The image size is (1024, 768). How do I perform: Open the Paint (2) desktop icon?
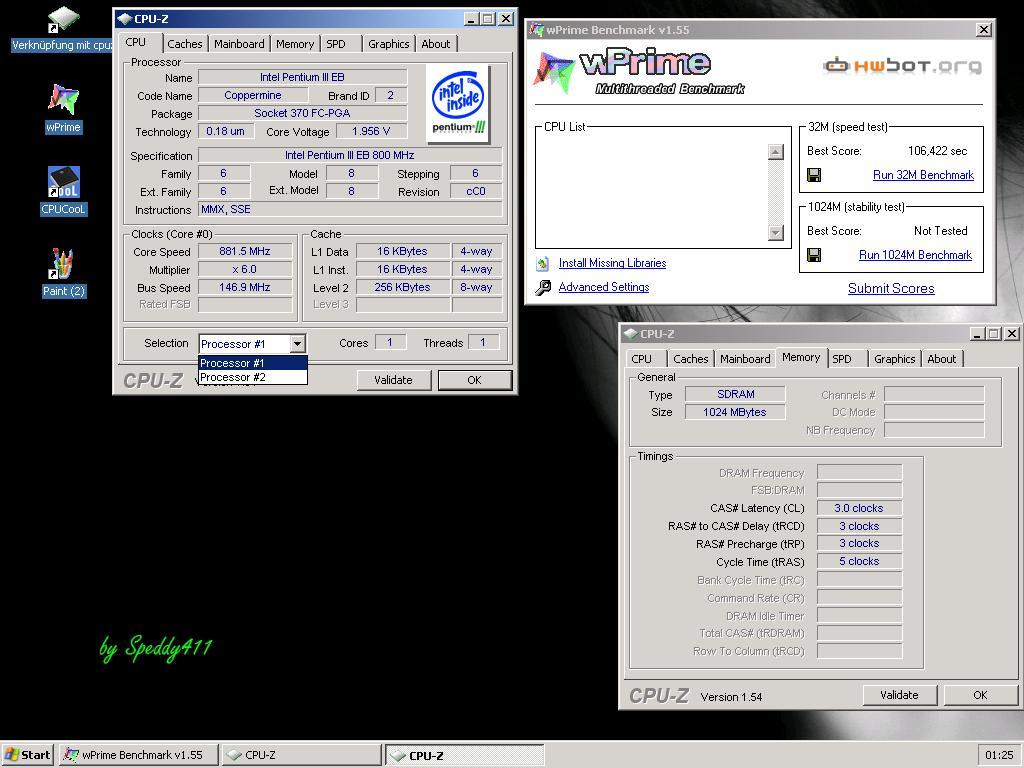tap(63, 264)
